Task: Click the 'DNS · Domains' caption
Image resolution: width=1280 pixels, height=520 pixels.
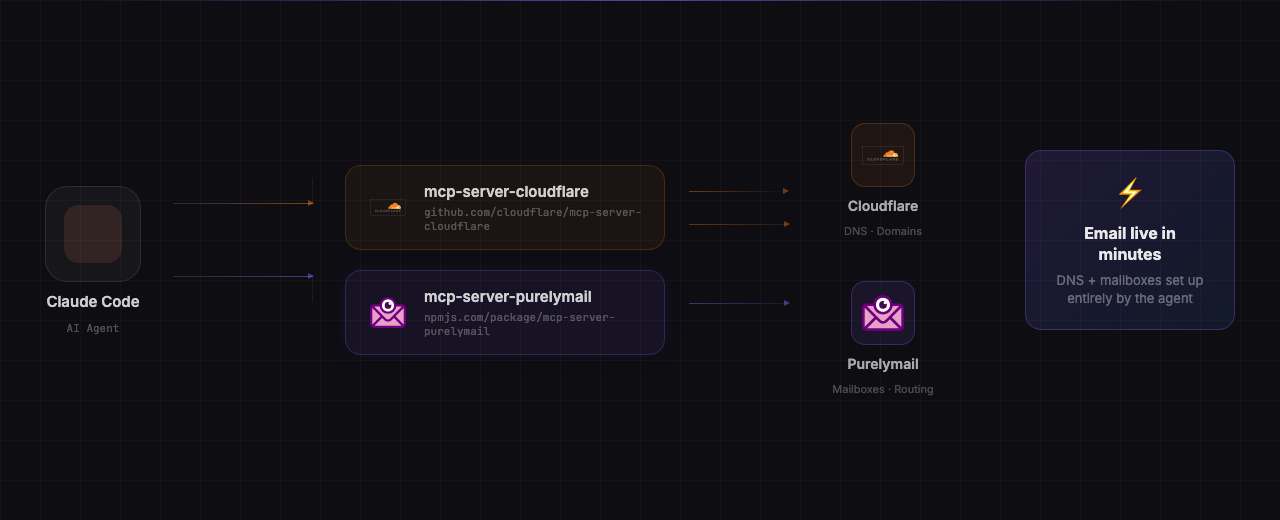Action: [x=883, y=231]
